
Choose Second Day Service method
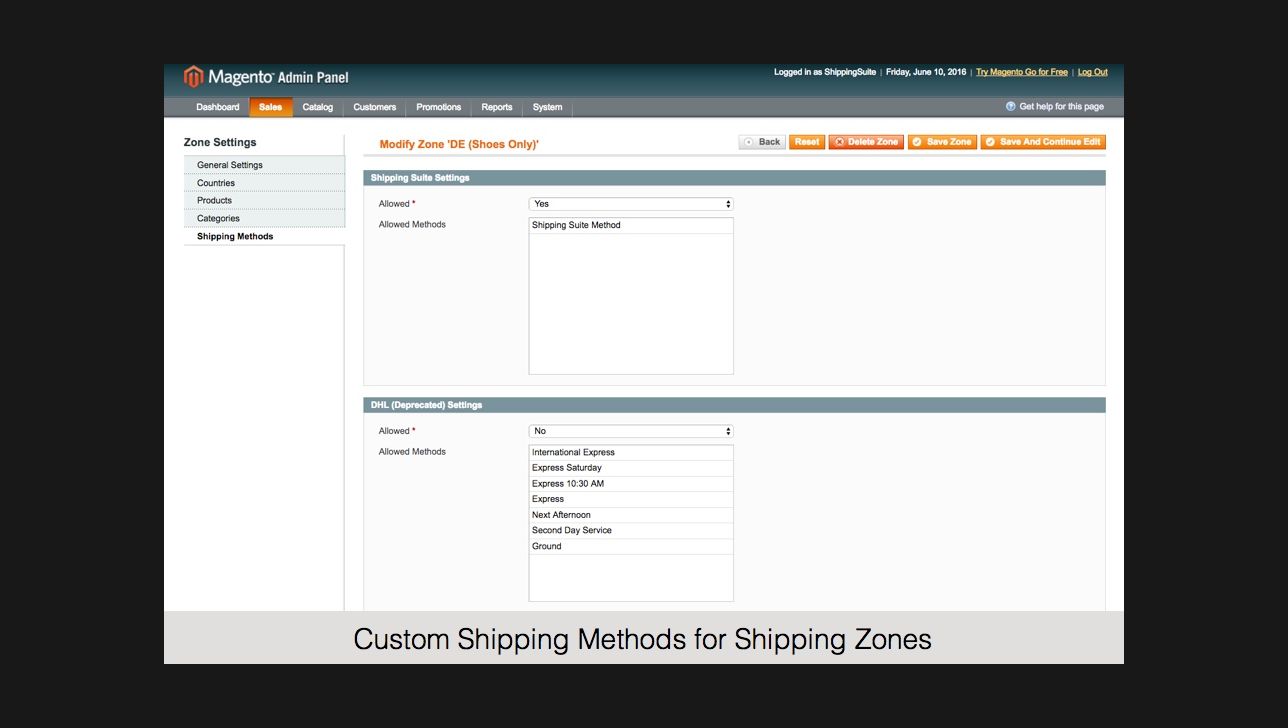click(x=571, y=530)
